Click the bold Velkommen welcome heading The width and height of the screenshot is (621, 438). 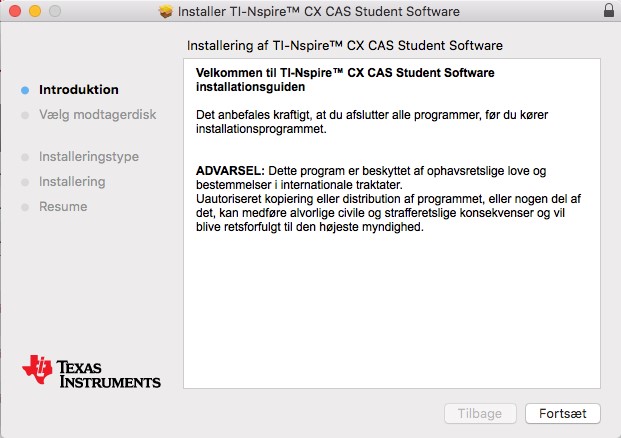coord(345,80)
